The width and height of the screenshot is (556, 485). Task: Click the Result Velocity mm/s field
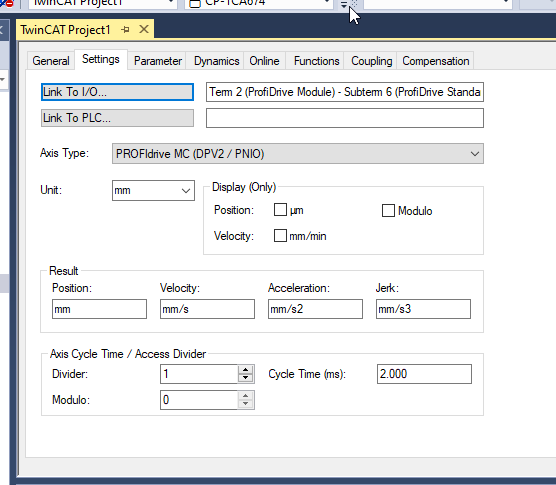tap(207, 309)
